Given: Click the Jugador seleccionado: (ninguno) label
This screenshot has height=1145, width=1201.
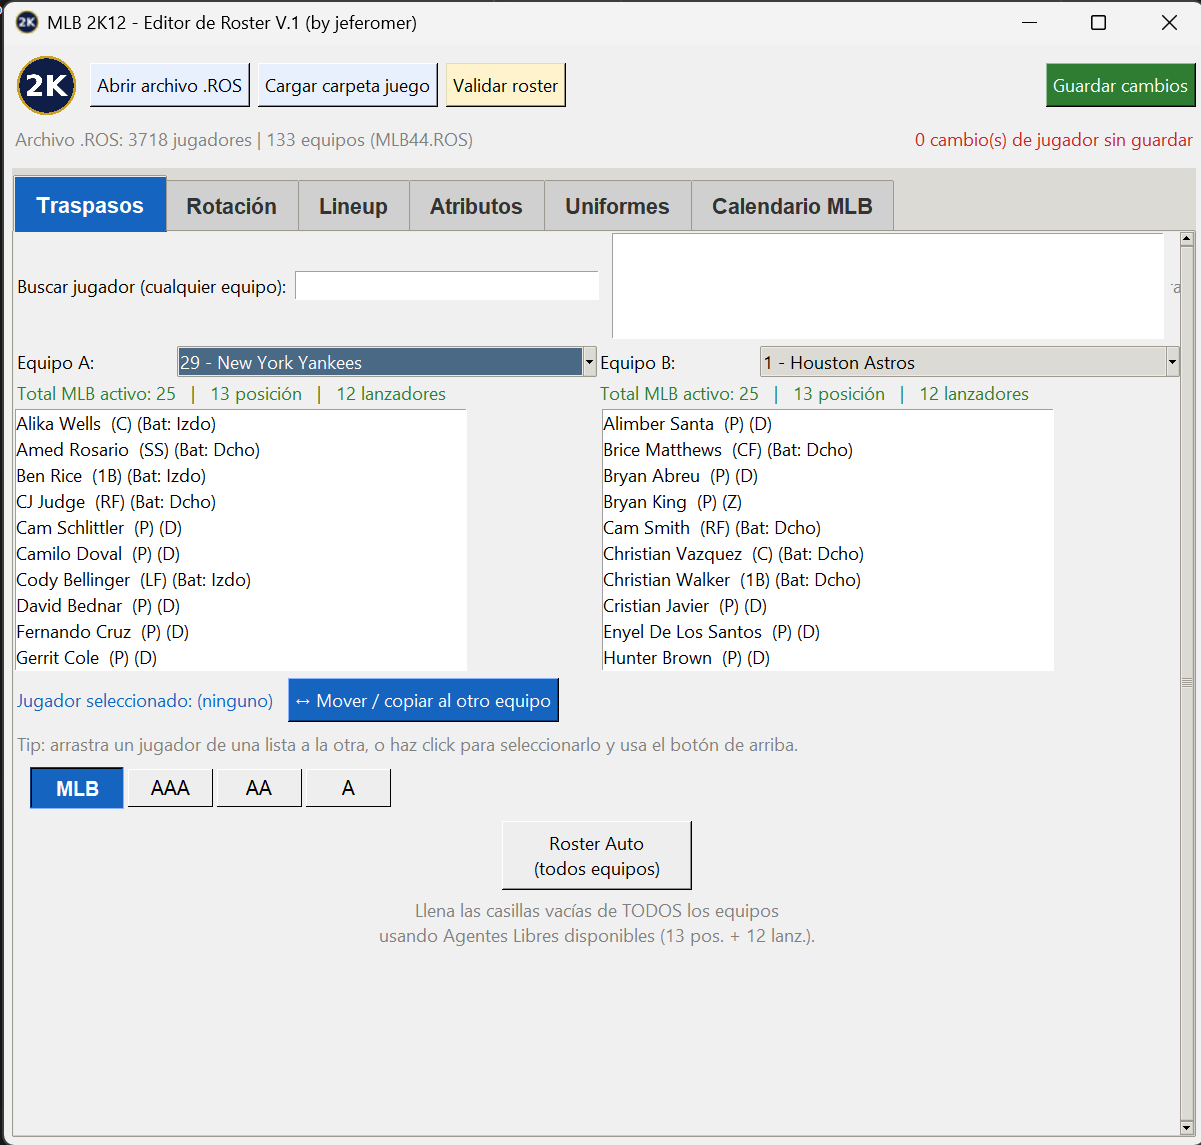Looking at the screenshot, I should pos(145,701).
